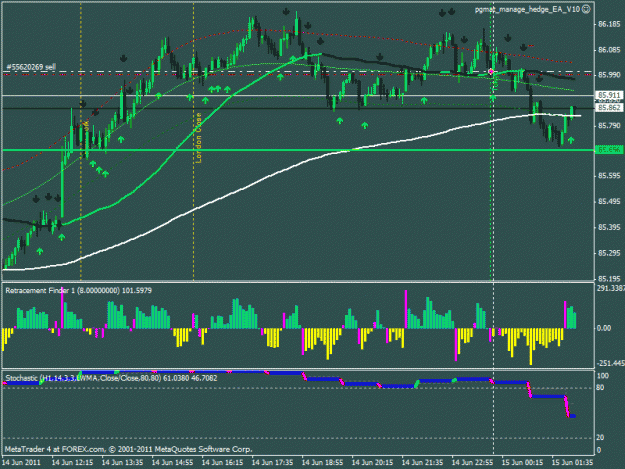Click the 85.195 price axis value
This screenshot has height=469, width=625.
pyautogui.click(x=609, y=279)
